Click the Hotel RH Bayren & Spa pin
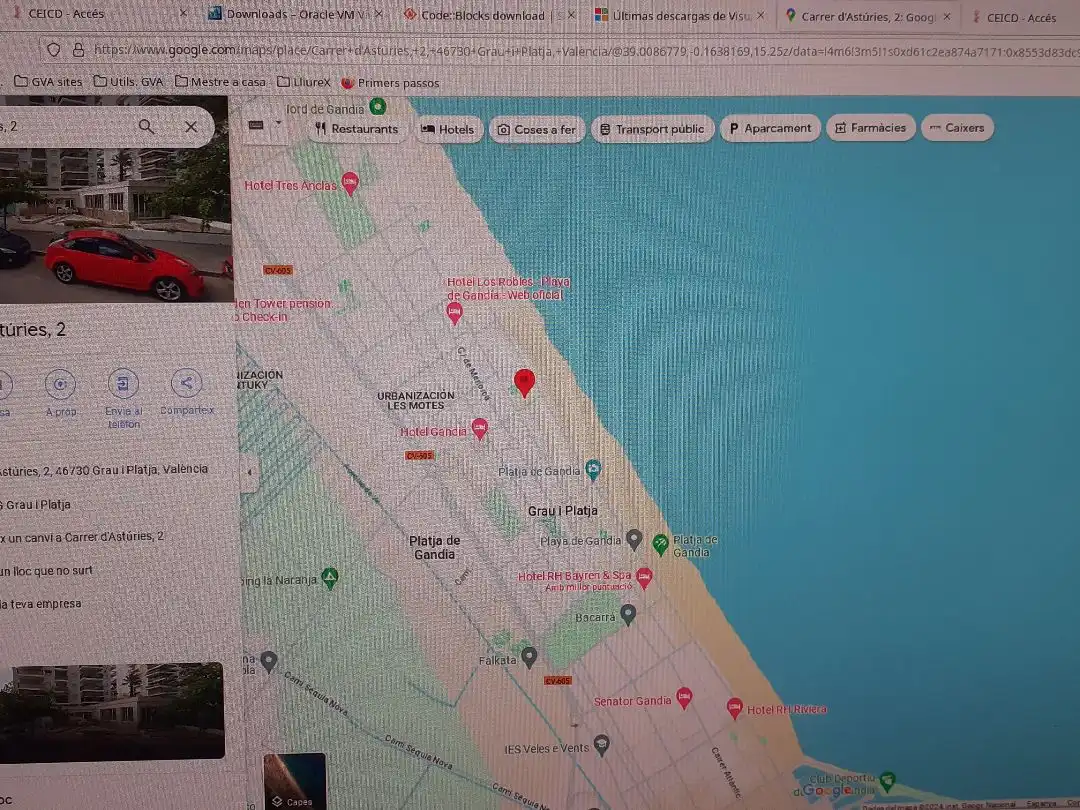The image size is (1080, 810). (x=643, y=578)
